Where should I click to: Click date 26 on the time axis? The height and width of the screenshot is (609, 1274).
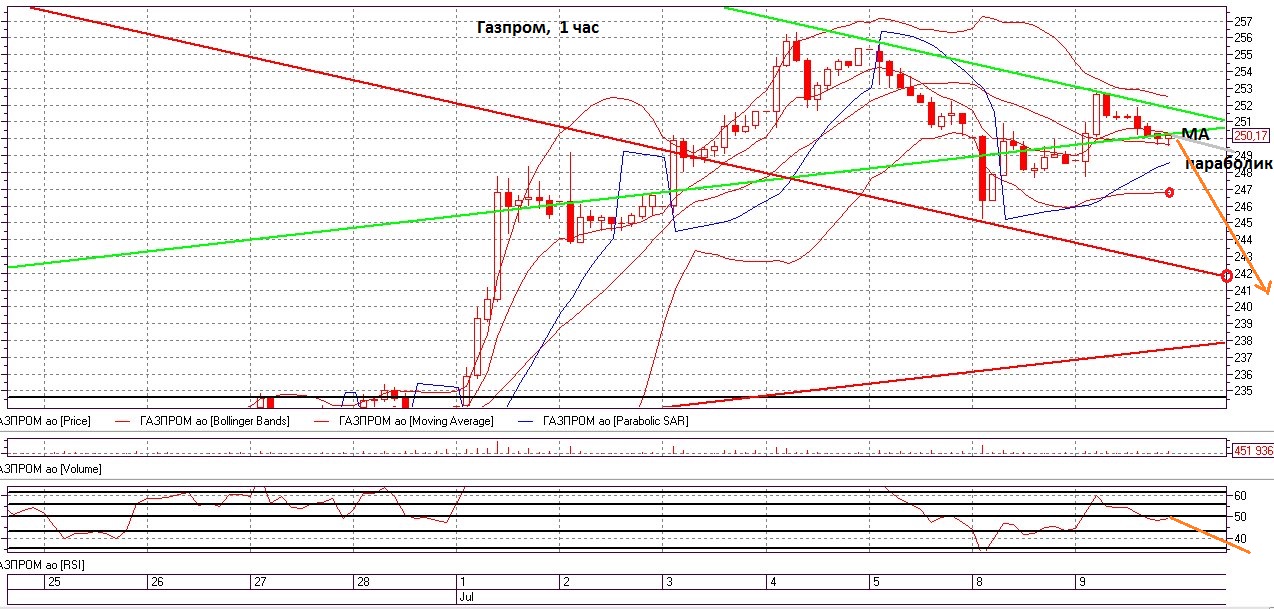156,581
